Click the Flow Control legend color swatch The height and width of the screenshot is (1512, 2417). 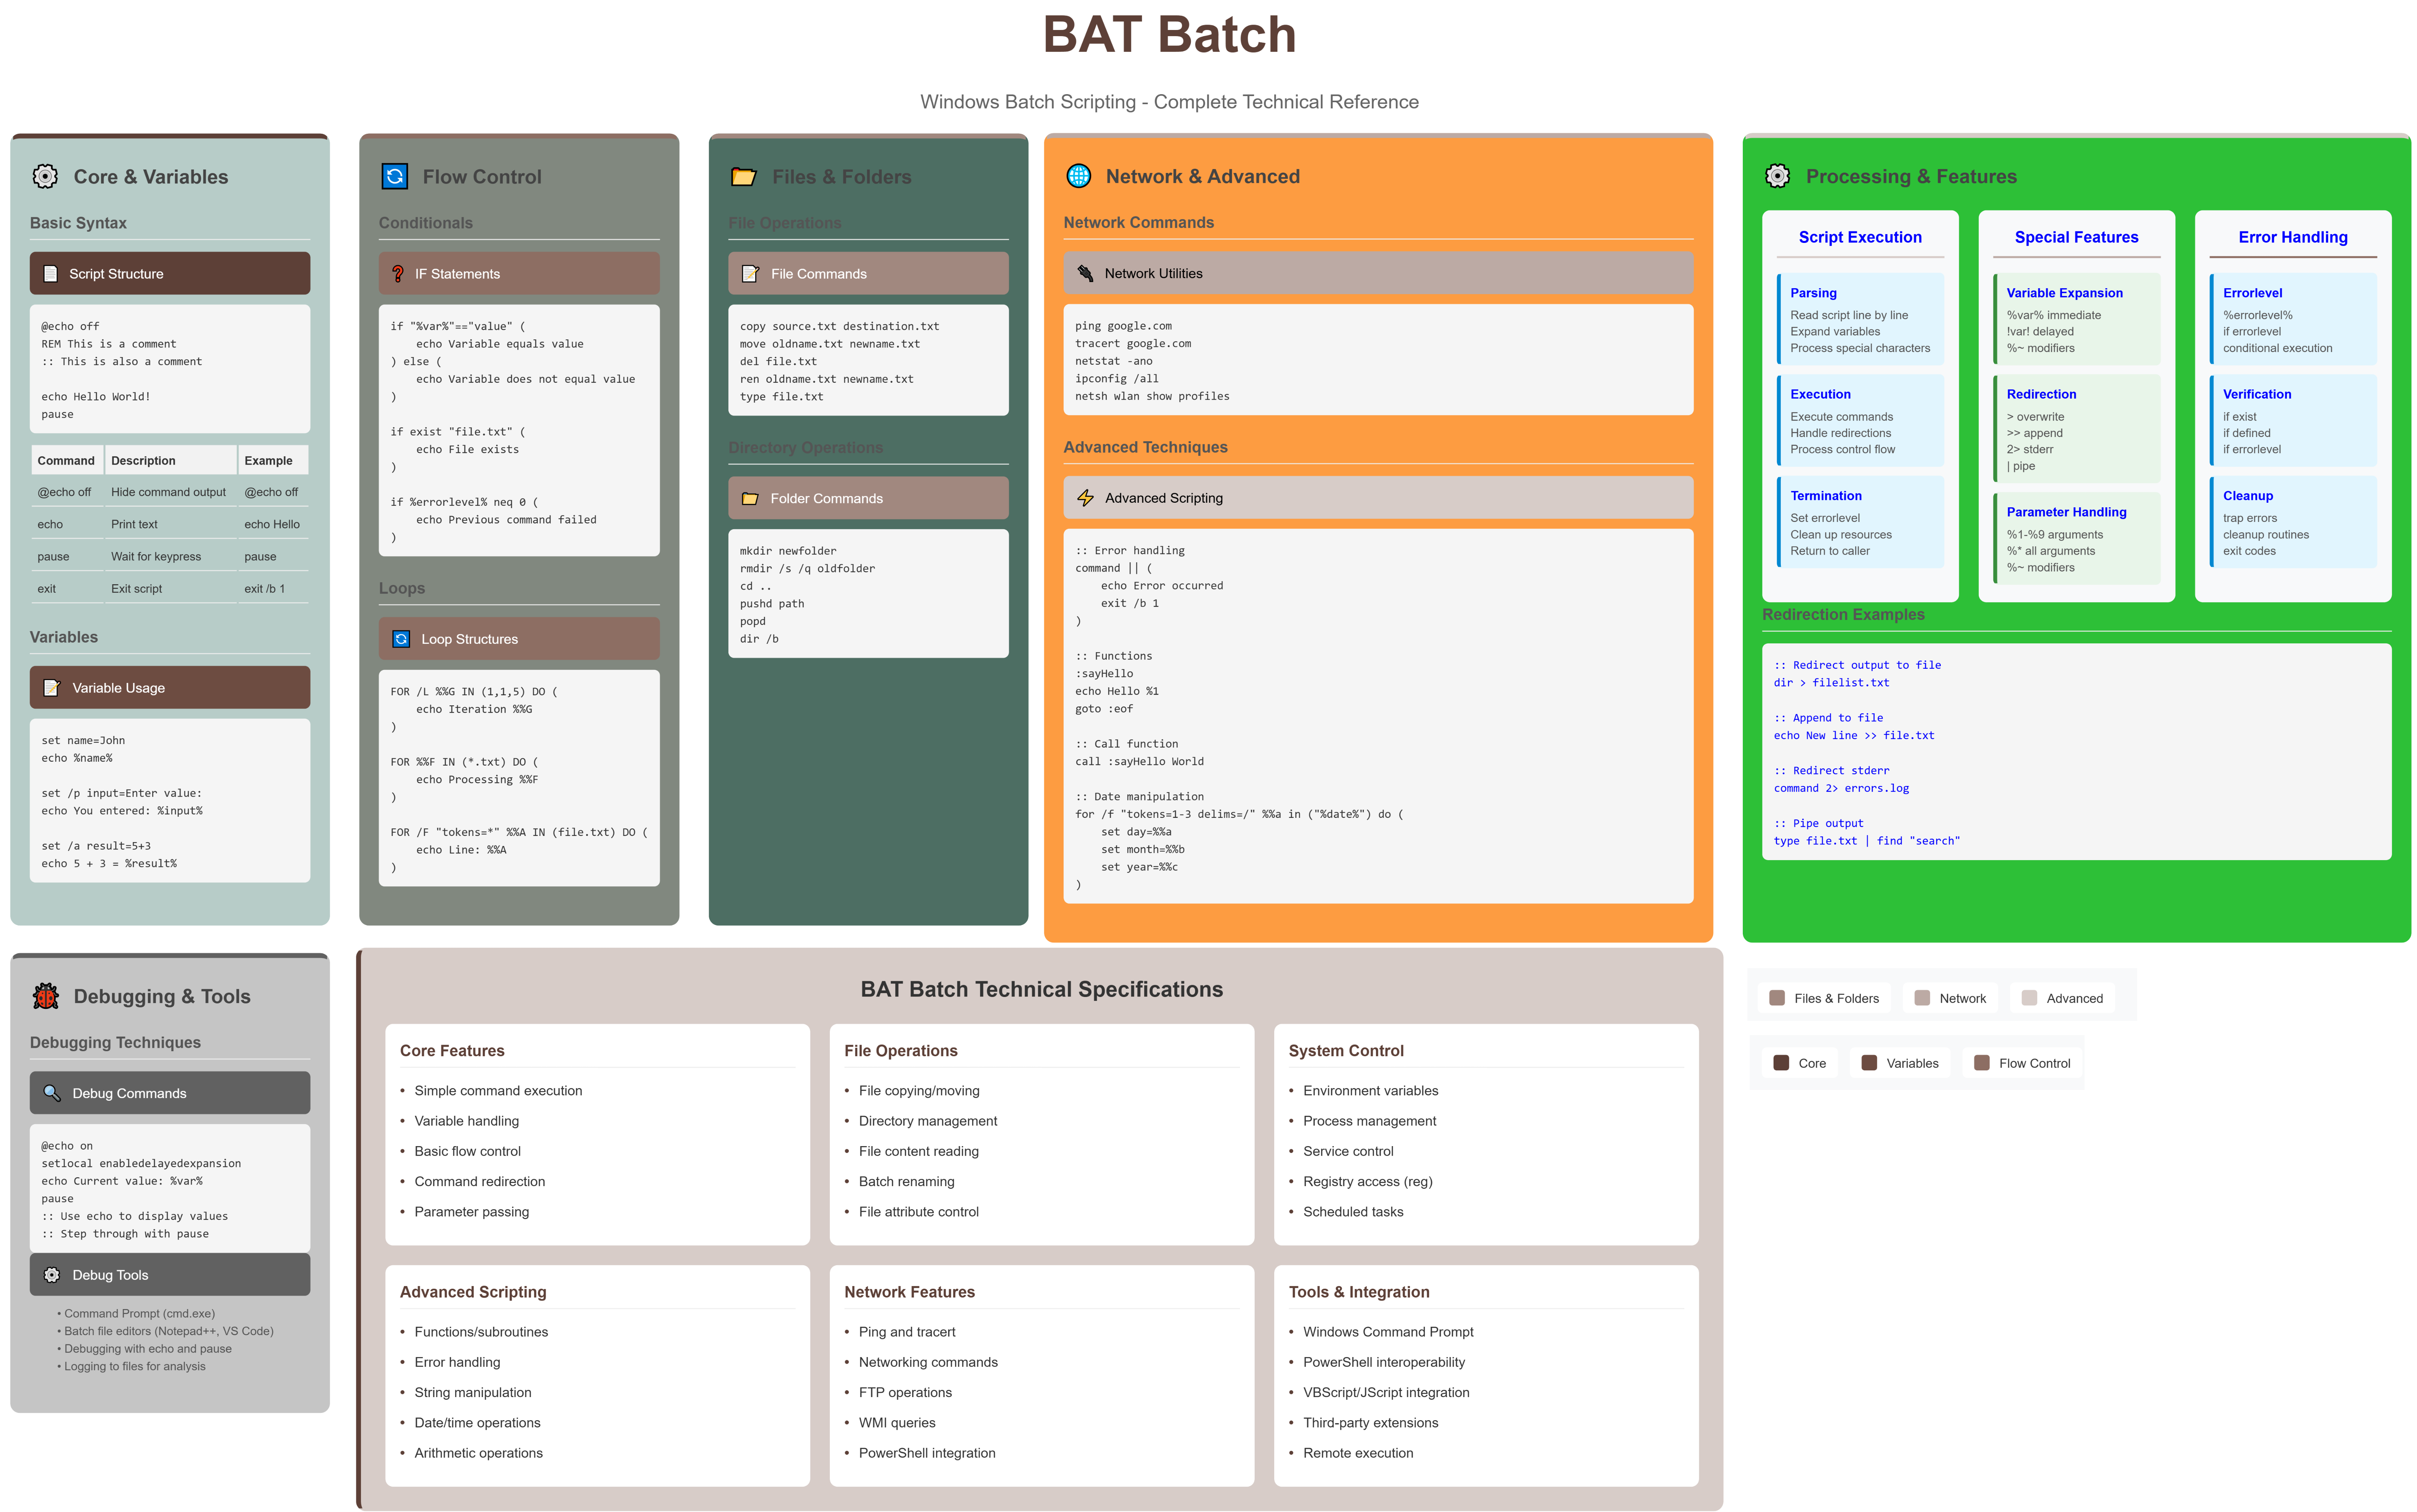click(x=1982, y=1063)
